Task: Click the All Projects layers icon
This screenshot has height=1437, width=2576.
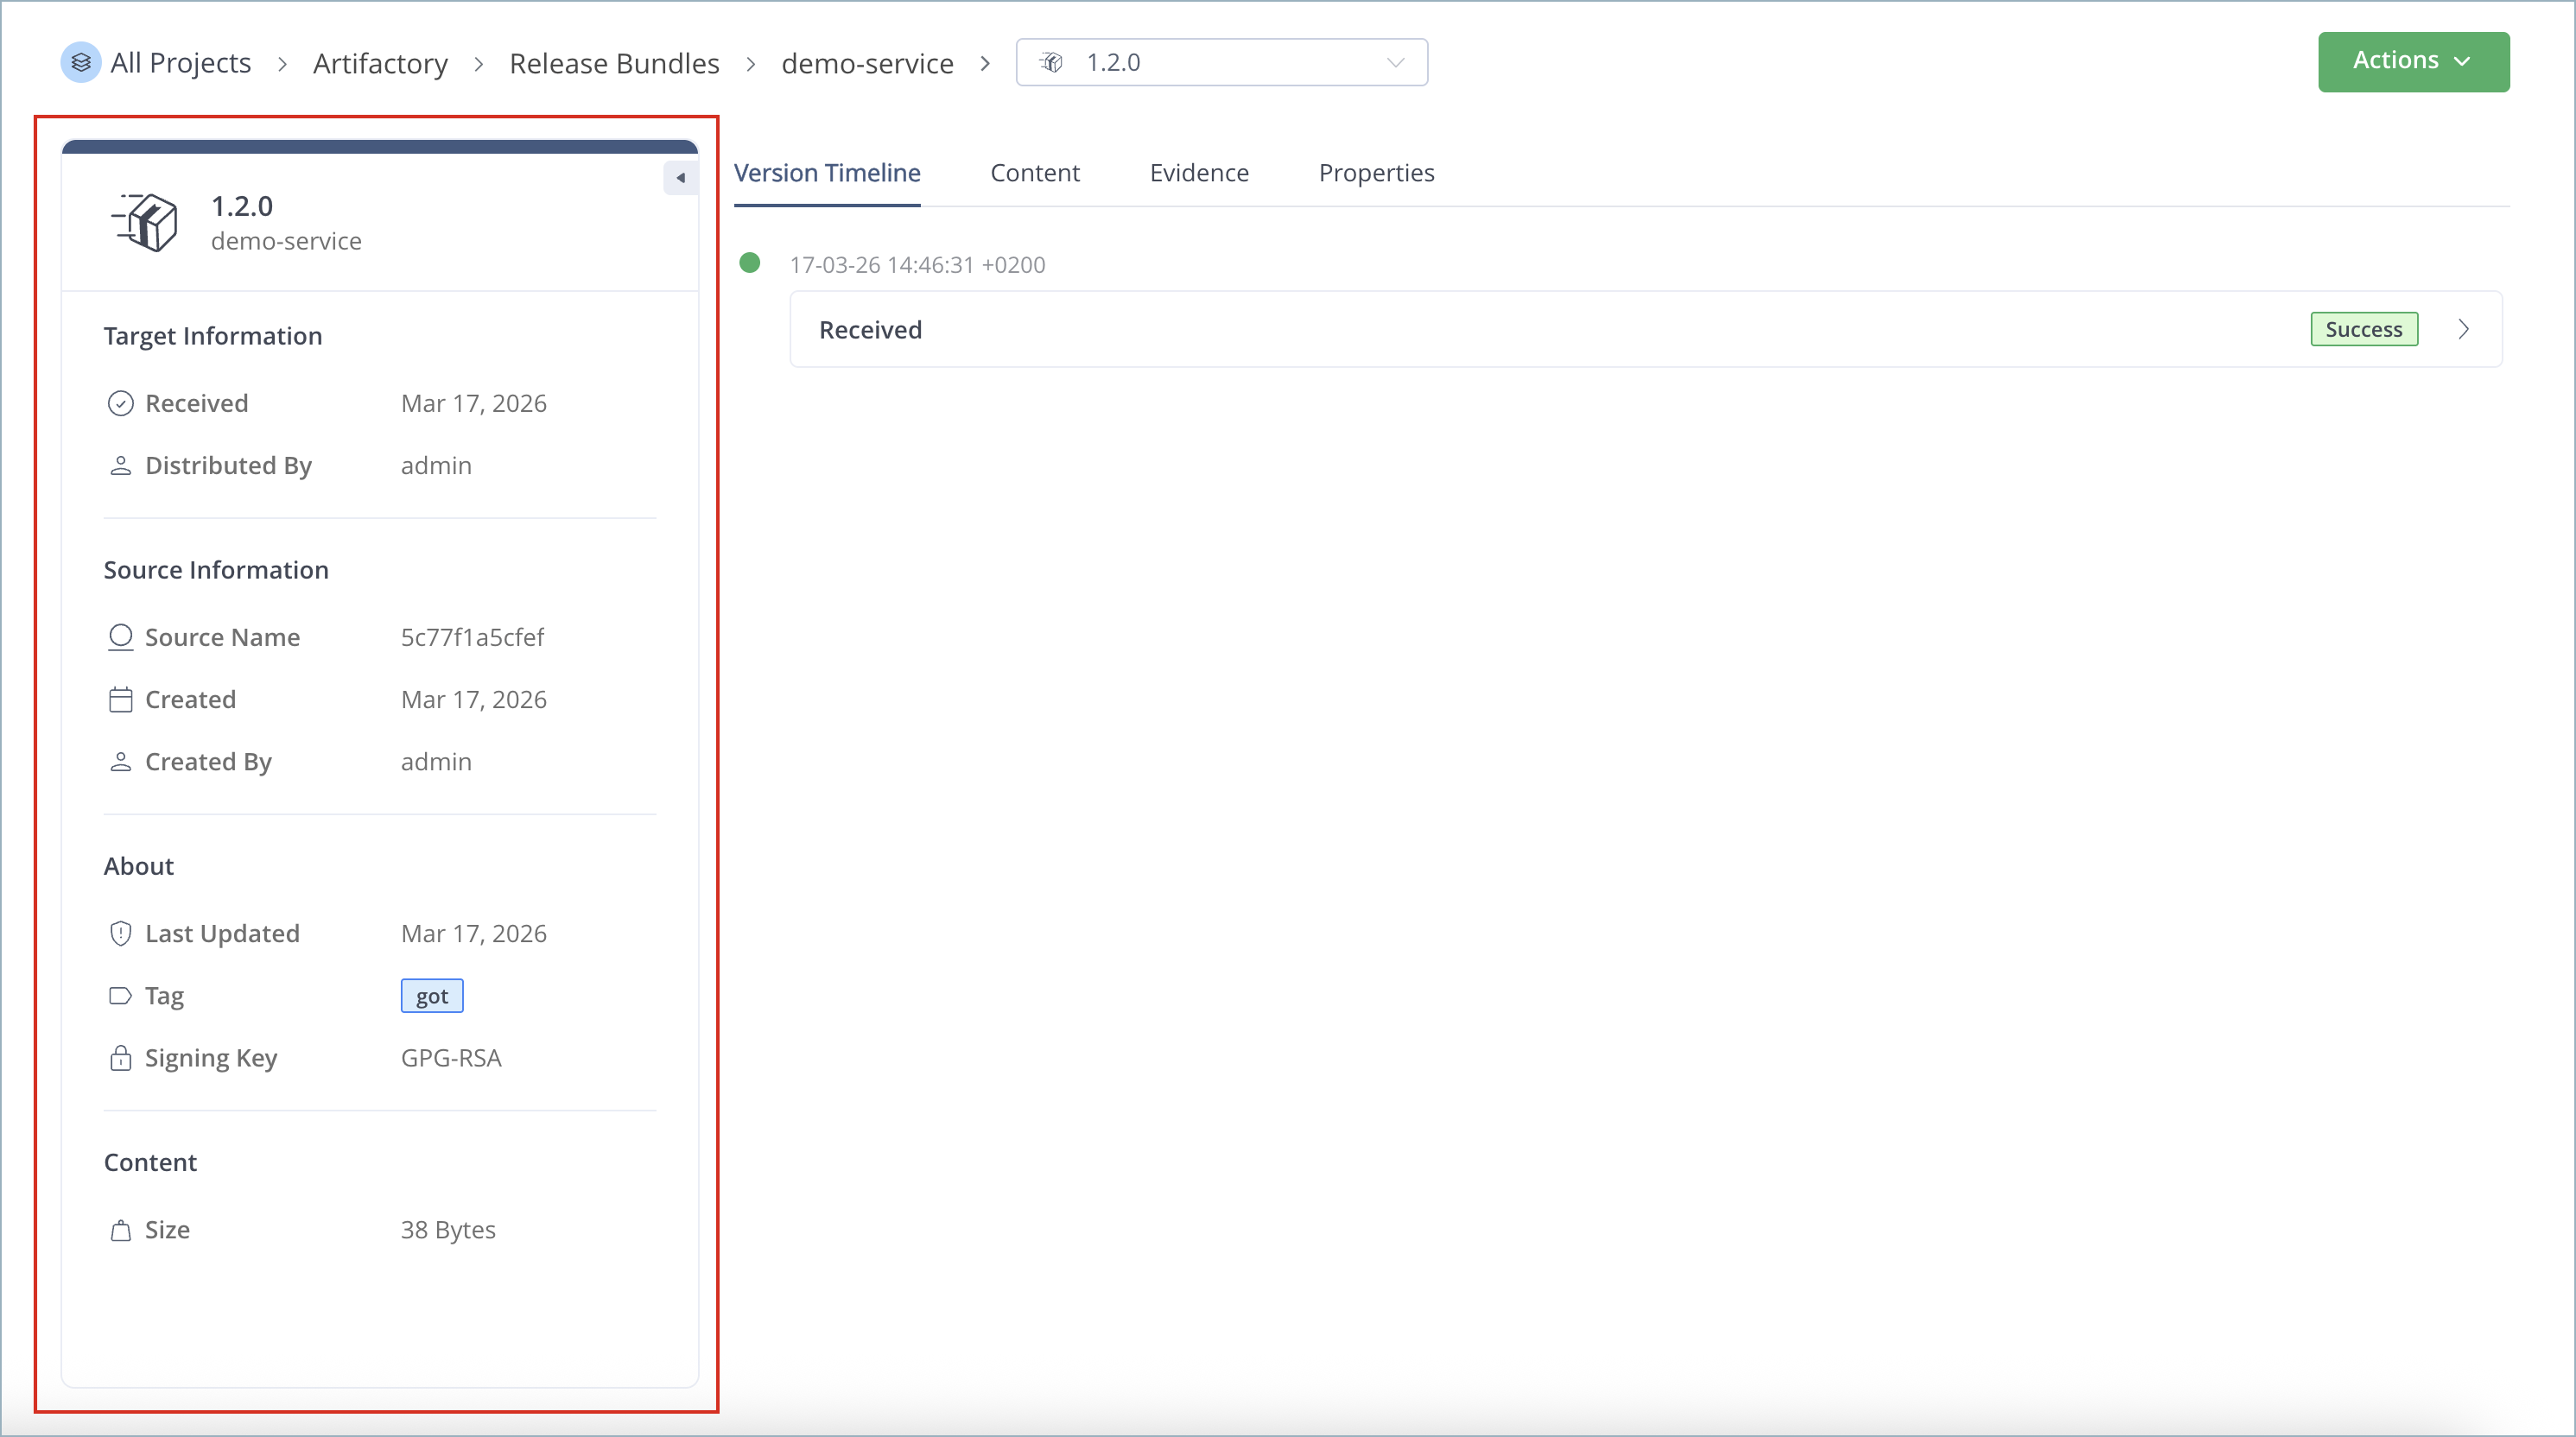Action: (81, 62)
